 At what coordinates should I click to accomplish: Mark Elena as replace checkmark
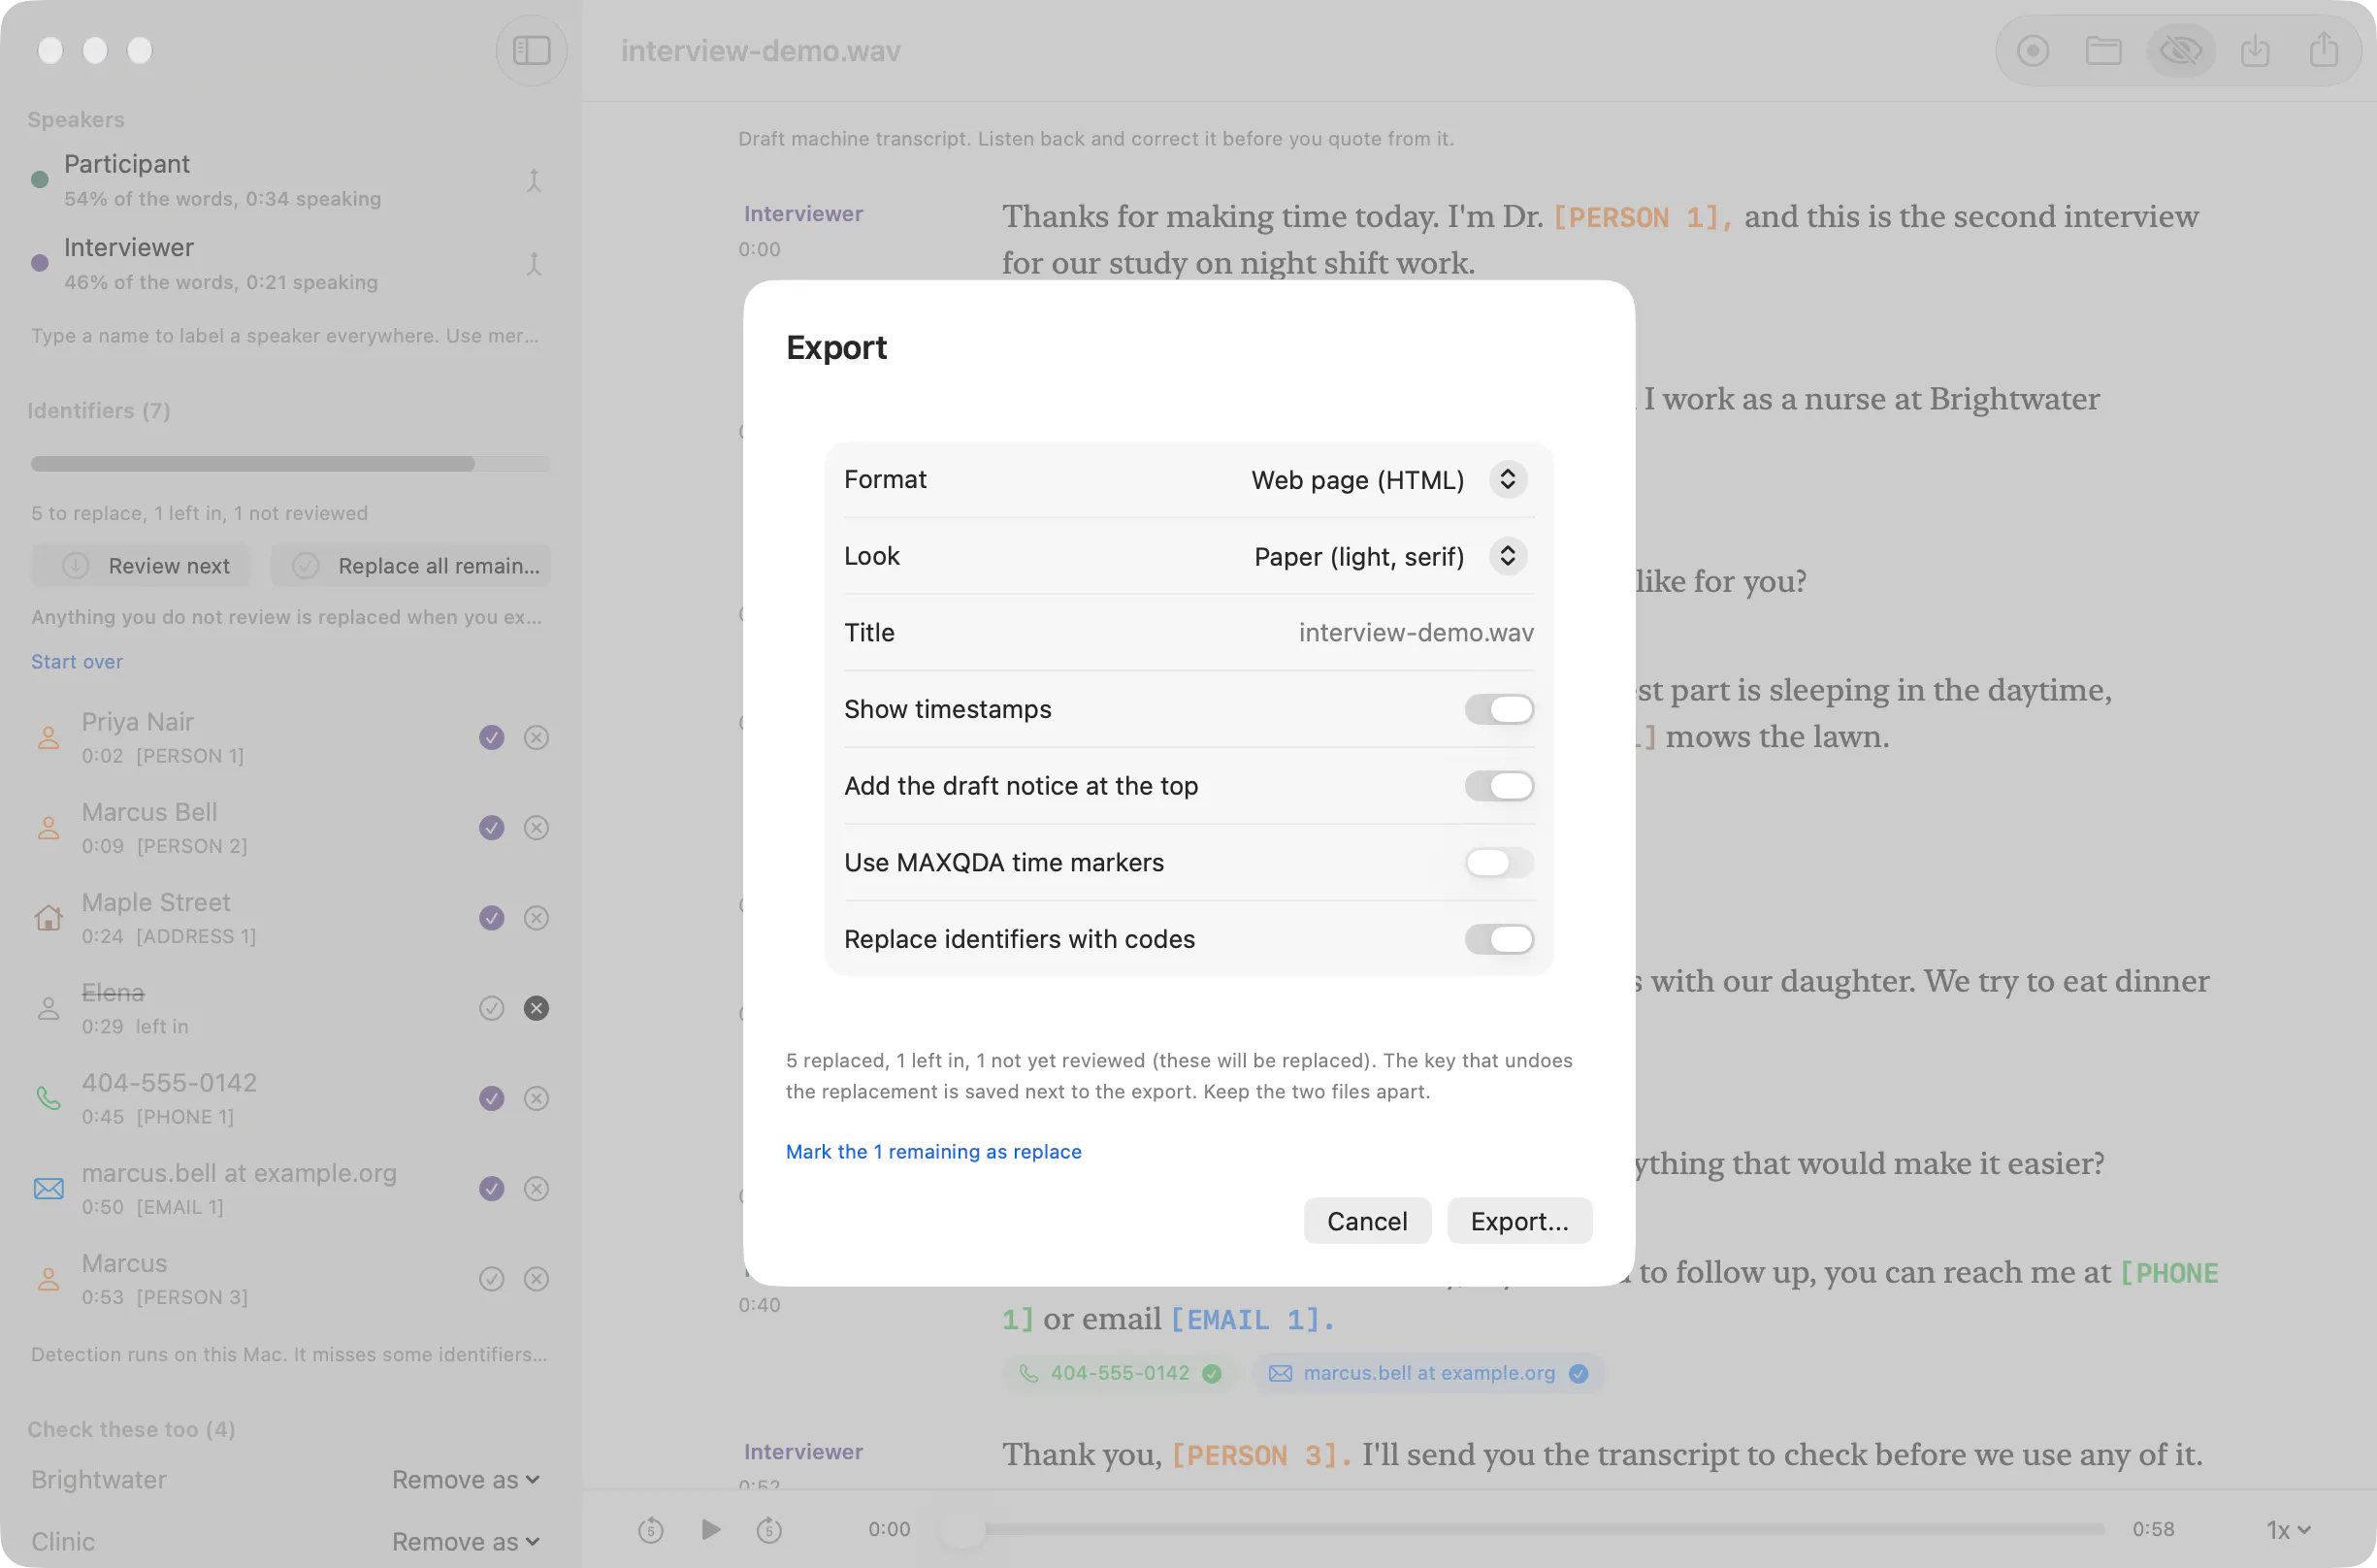click(491, 1008)
